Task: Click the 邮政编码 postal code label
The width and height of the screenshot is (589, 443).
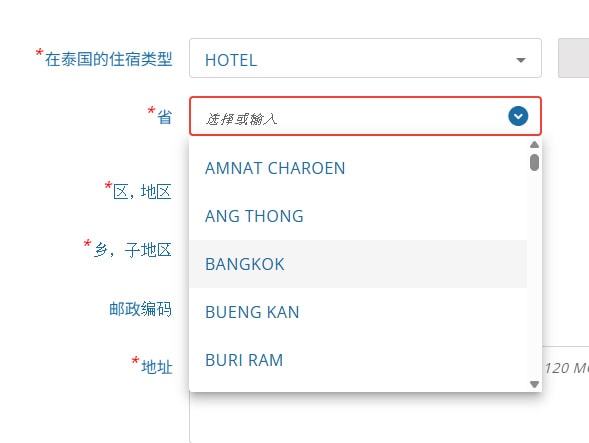Action: click(x=140, y=309)
